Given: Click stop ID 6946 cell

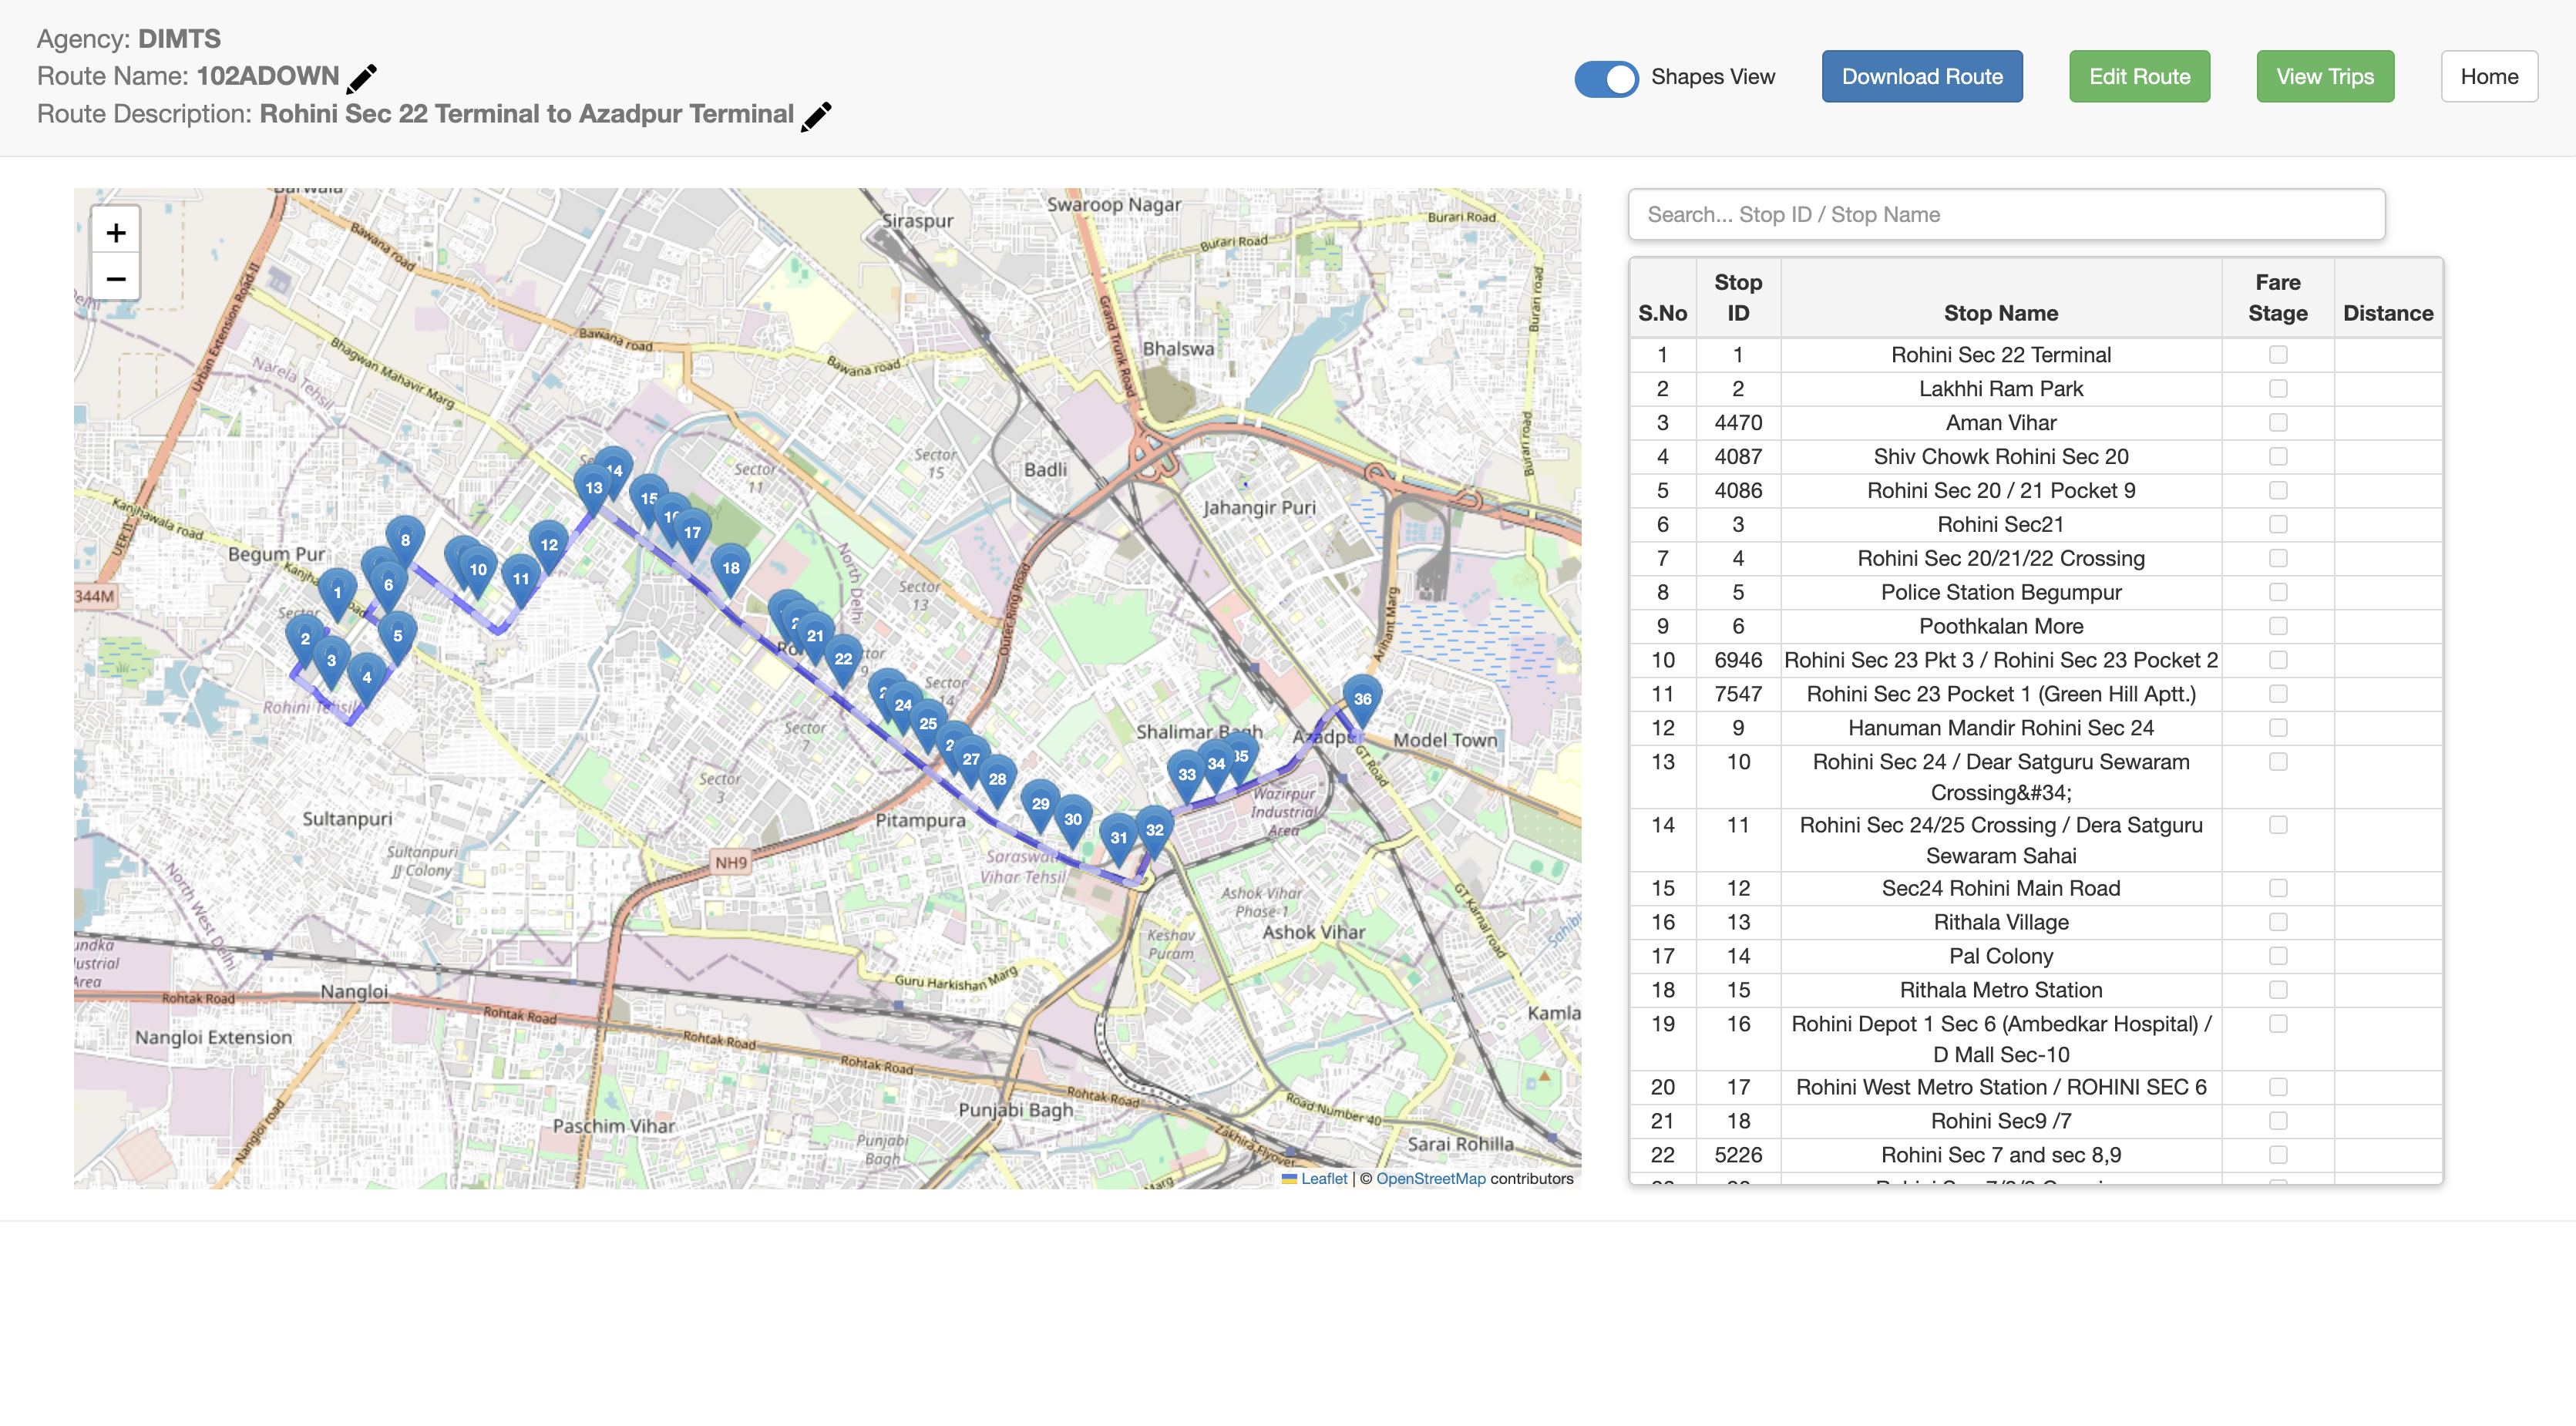Looking at the screenshot, I should pyautogui.click(x=1738, y=661).
